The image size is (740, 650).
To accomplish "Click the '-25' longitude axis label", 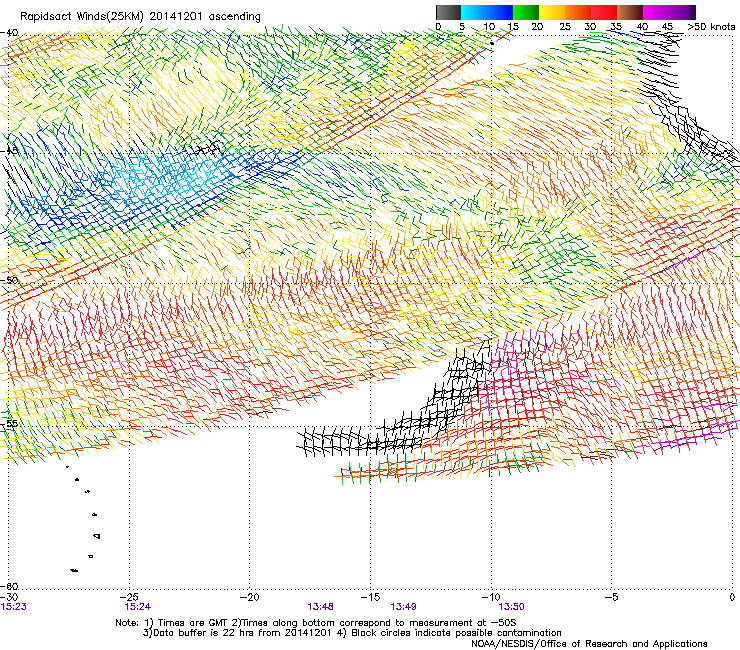I will click(x=129, y=597).
